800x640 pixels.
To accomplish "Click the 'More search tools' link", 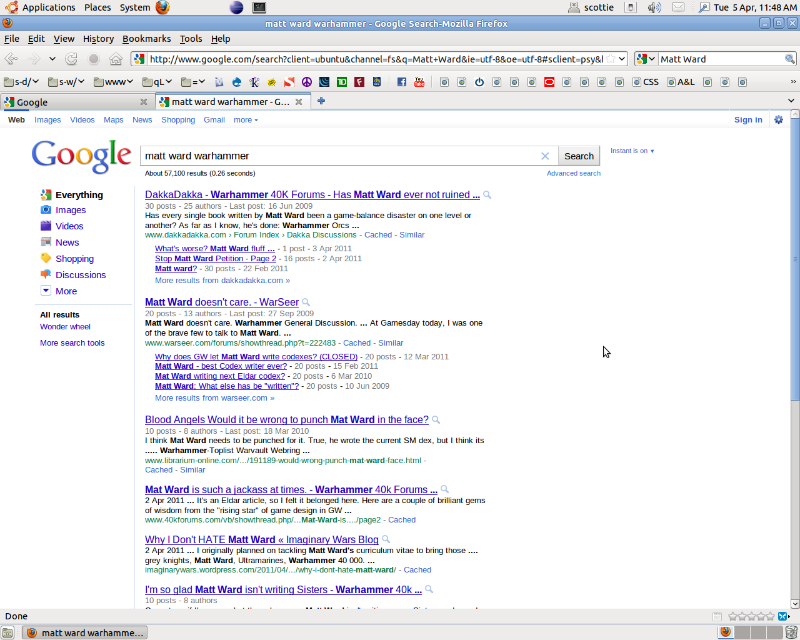I will point(72,343).
